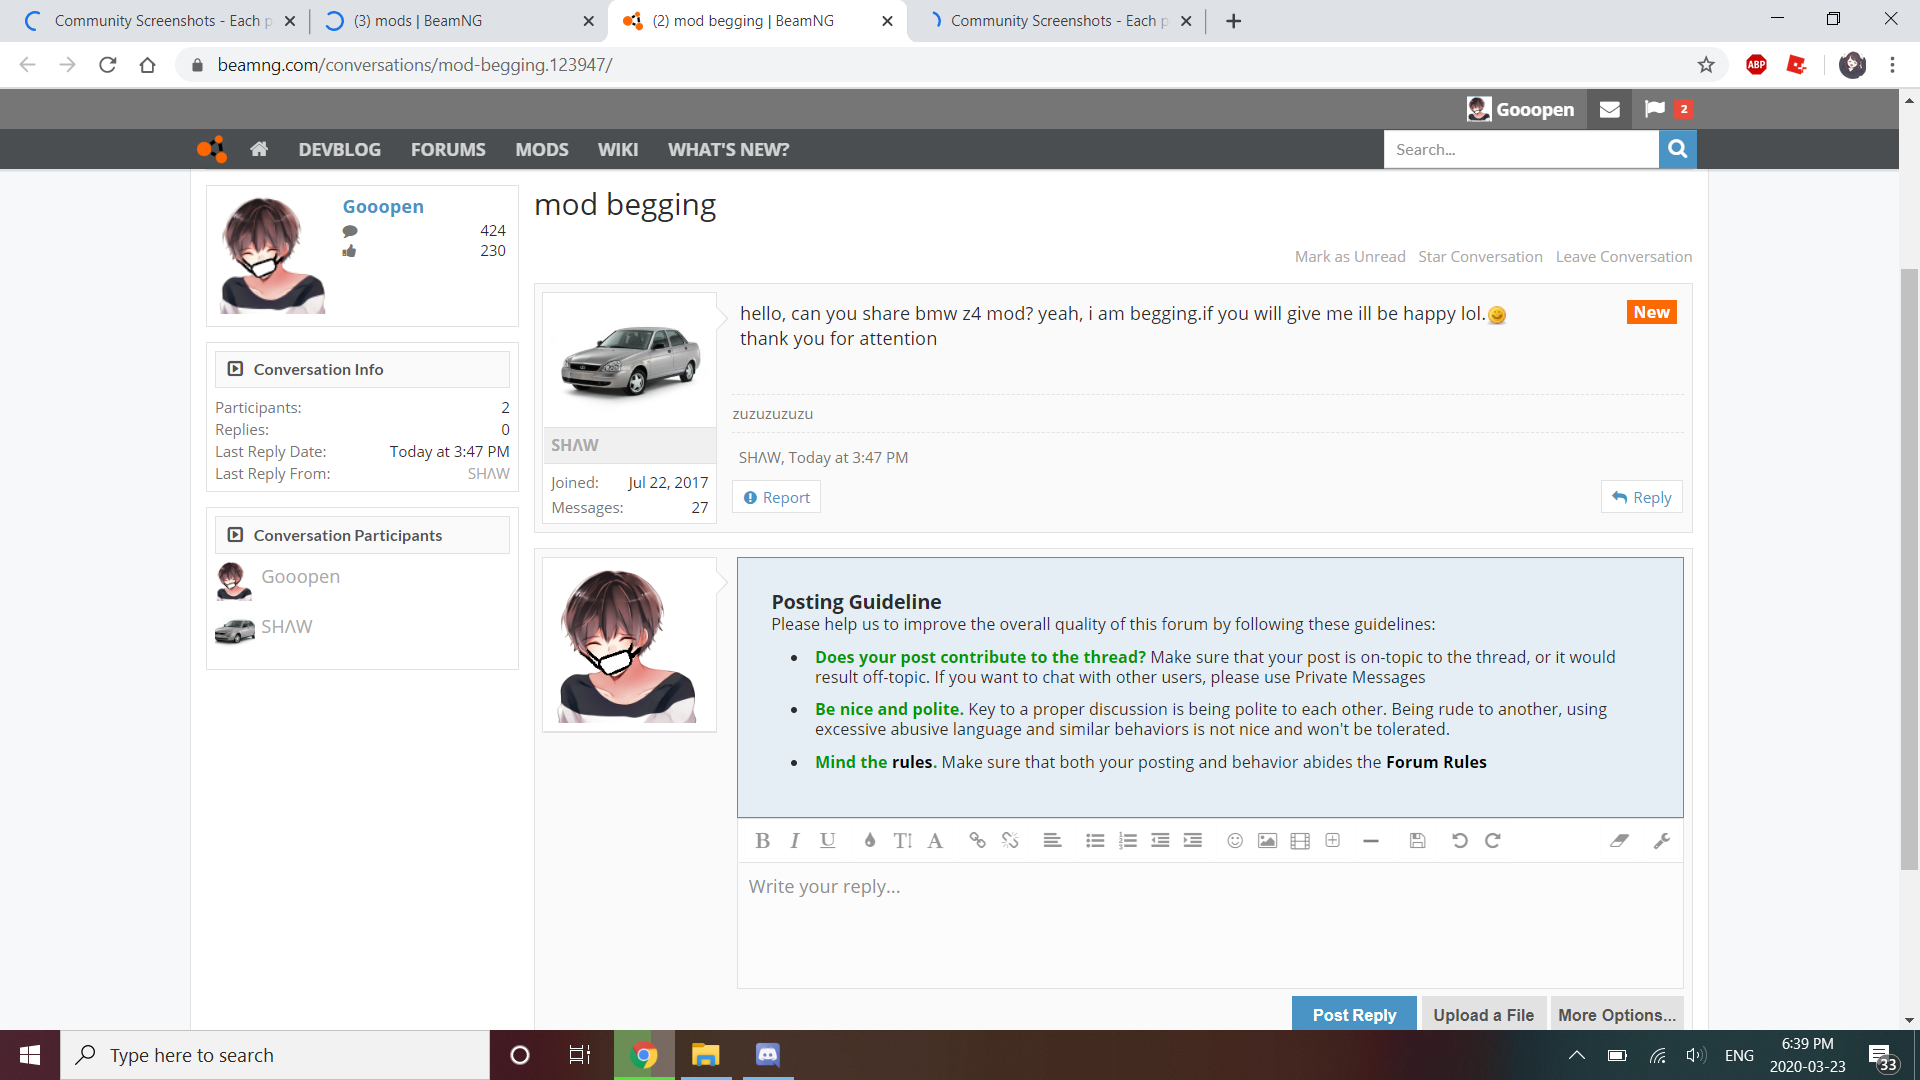Click the BeamNG orange logo
1920x1080 pixels.
(212, 149)
